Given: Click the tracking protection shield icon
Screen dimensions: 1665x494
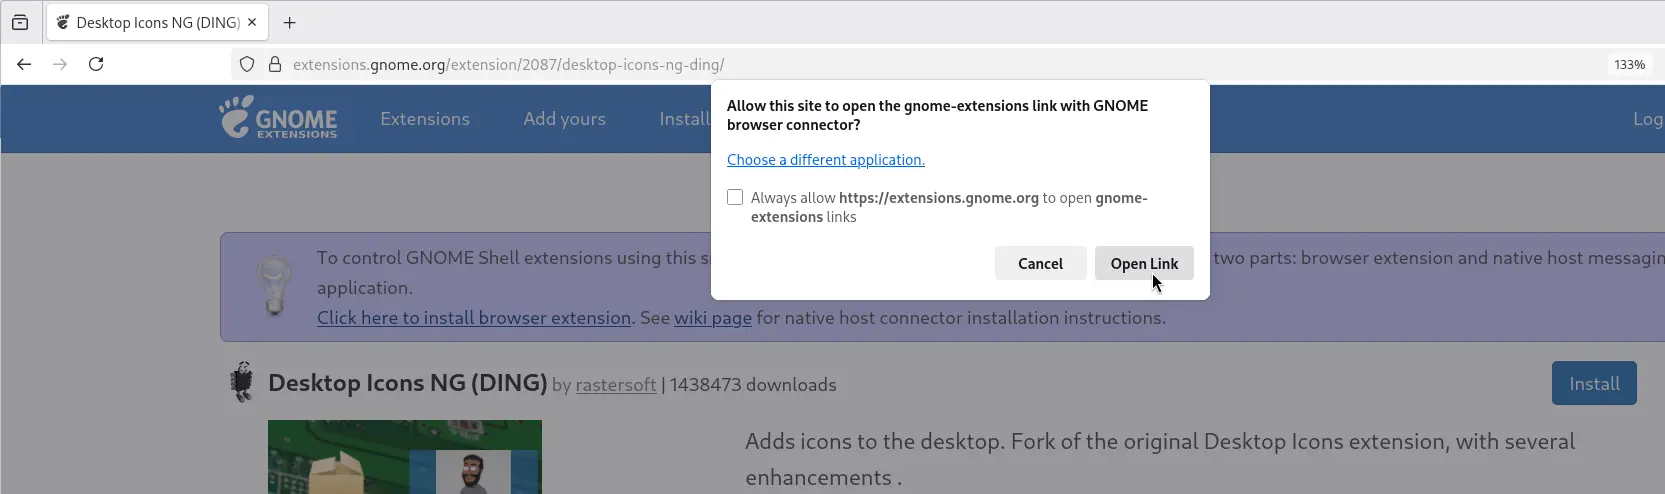Looking at the screenshot, I should point(247,64).
